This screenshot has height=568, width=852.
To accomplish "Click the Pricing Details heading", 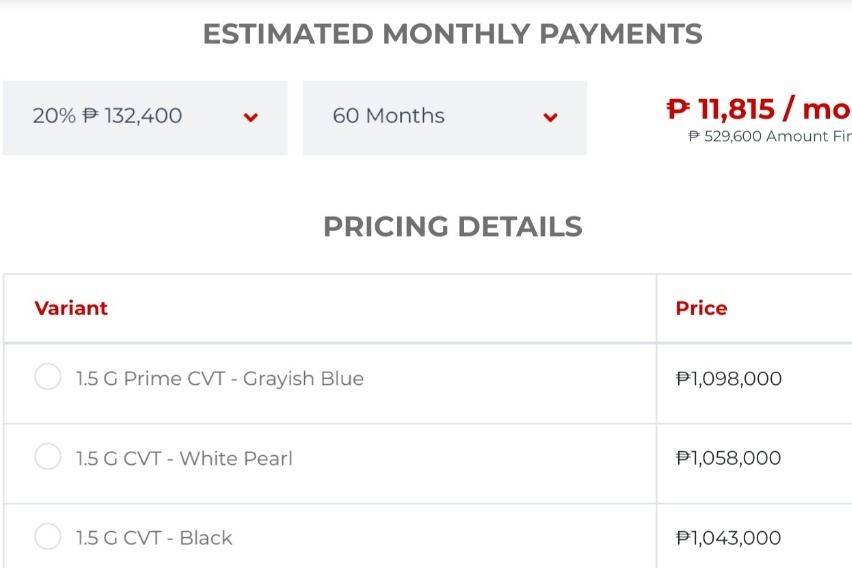I will click(x=453, y=226).
